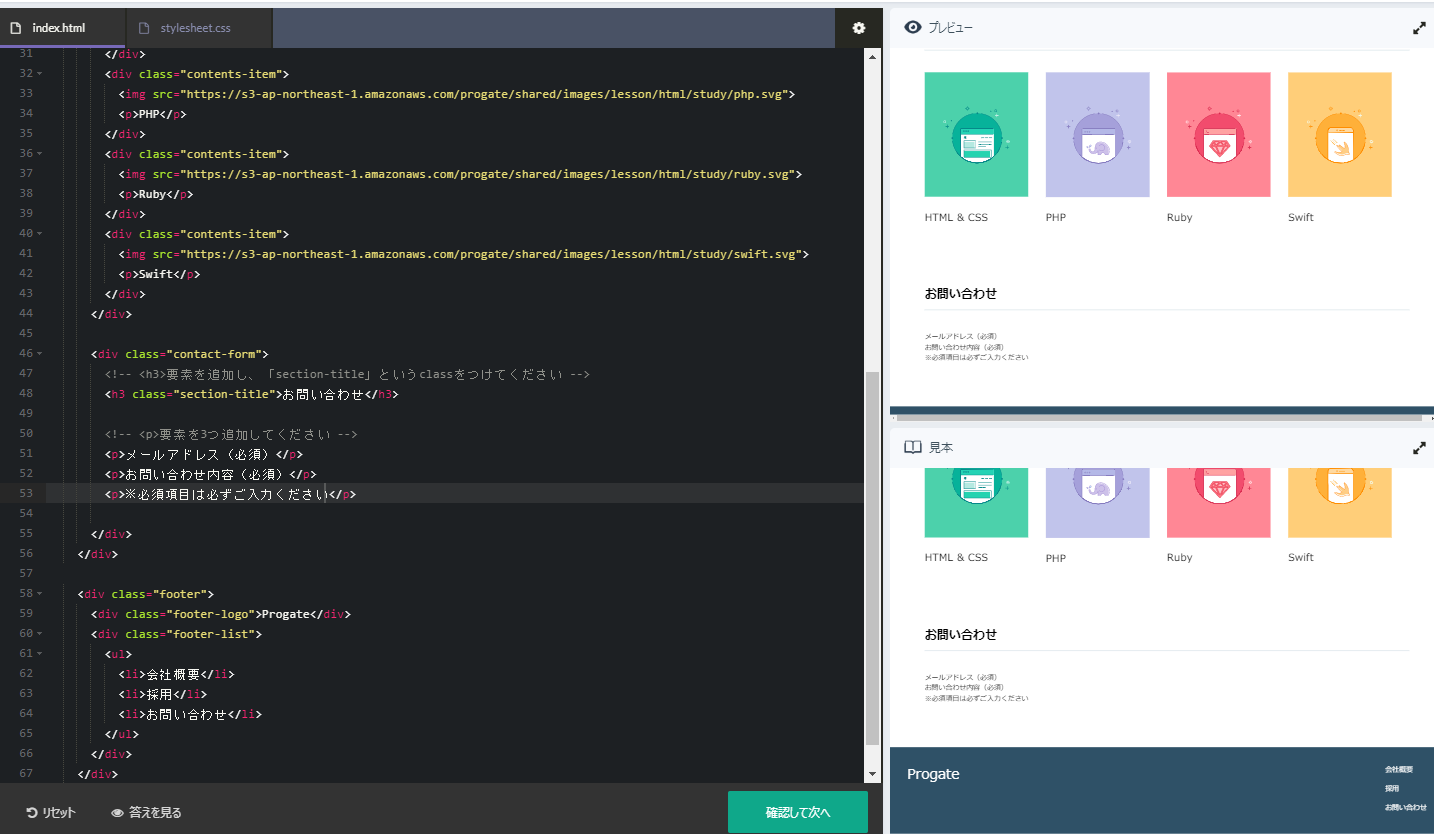The height and width of the screenshot is (834, 1434).
Task: Click the book icon beside 見本
Action: click(912, 448)
